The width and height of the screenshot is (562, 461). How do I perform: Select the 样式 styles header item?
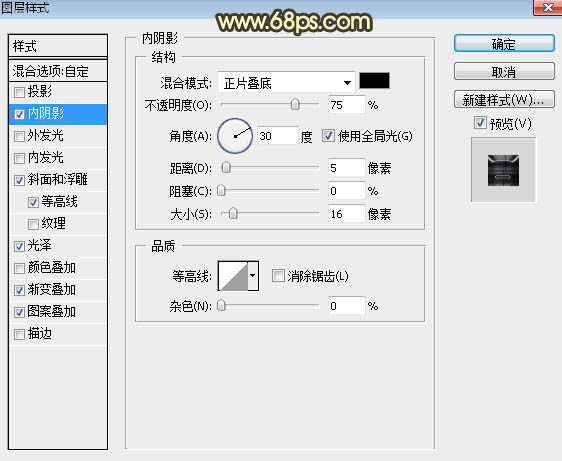[x=58, y=46]
